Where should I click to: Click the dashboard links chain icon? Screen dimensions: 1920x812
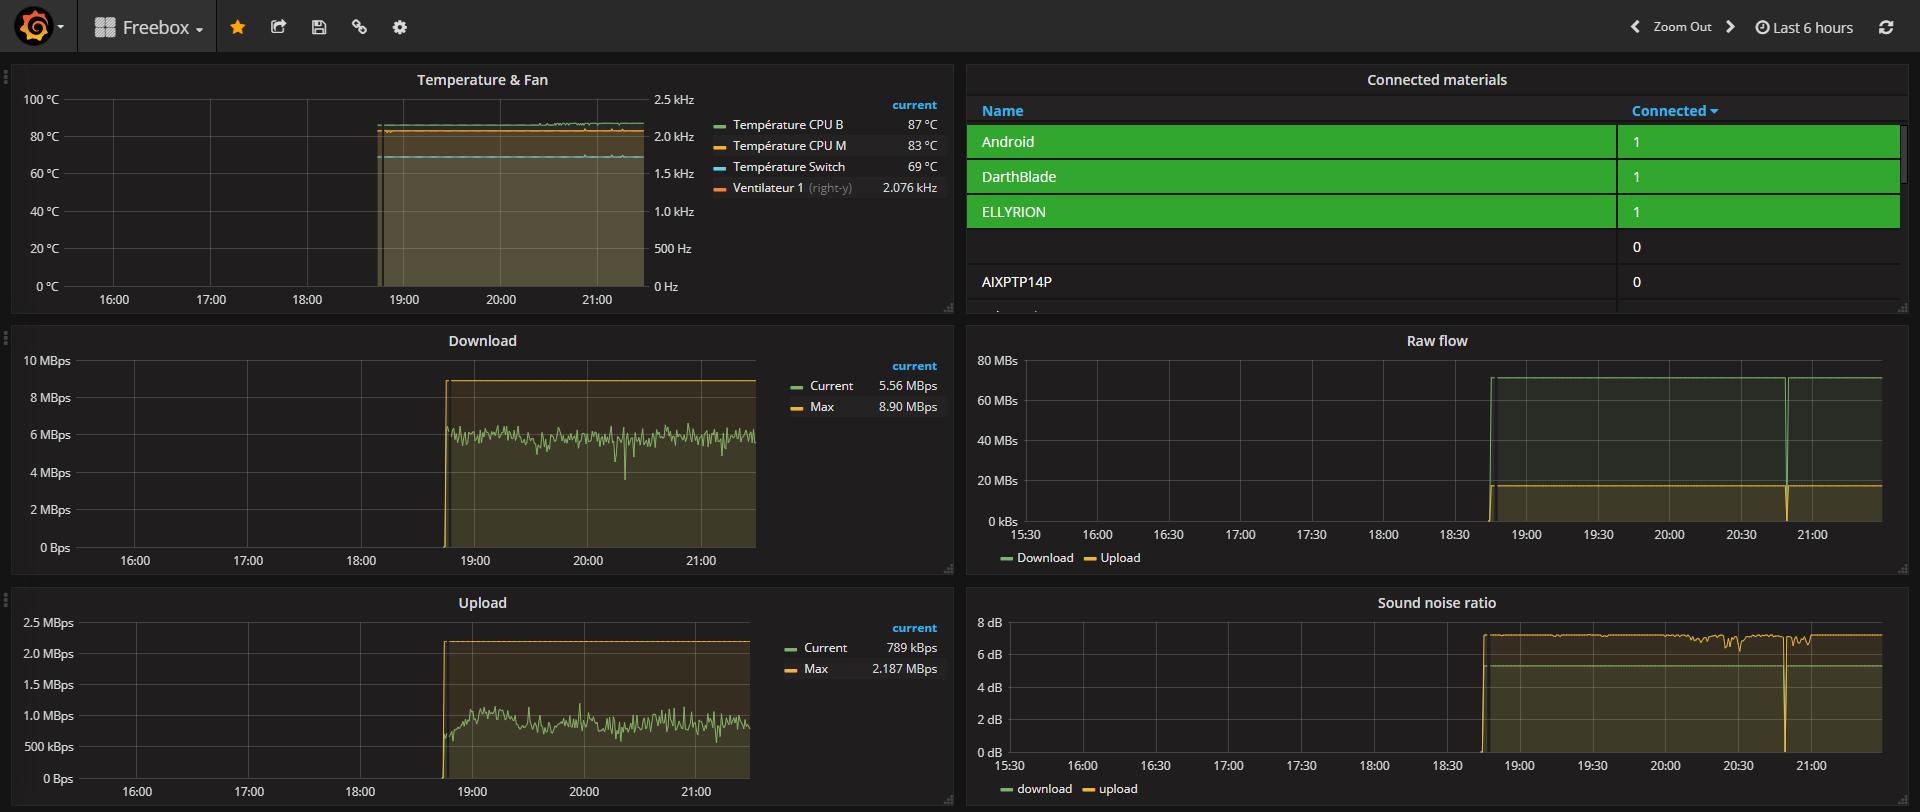[359, 27]
